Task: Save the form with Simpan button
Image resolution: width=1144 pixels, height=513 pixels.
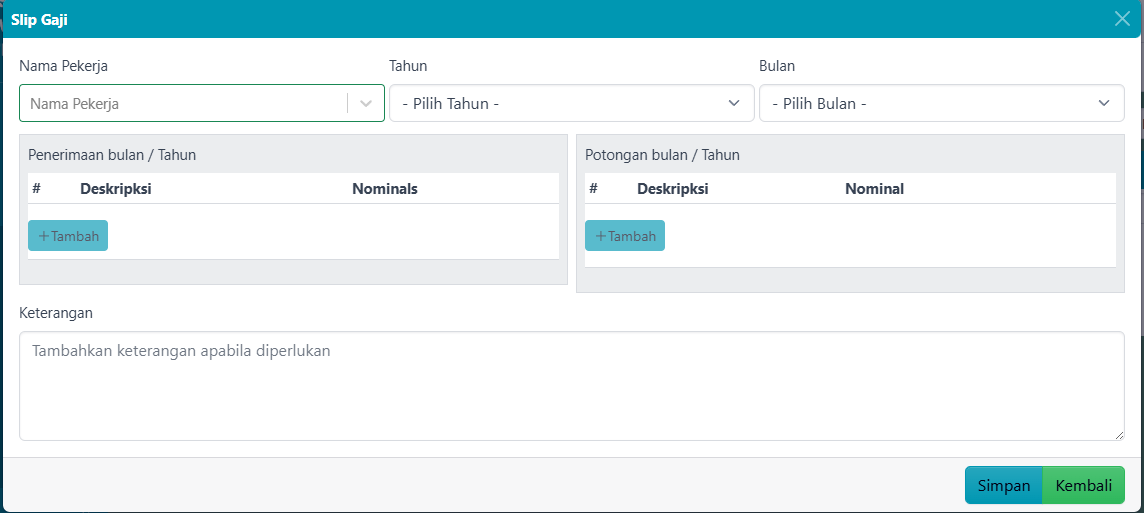Action: [x=1003, y=485]
